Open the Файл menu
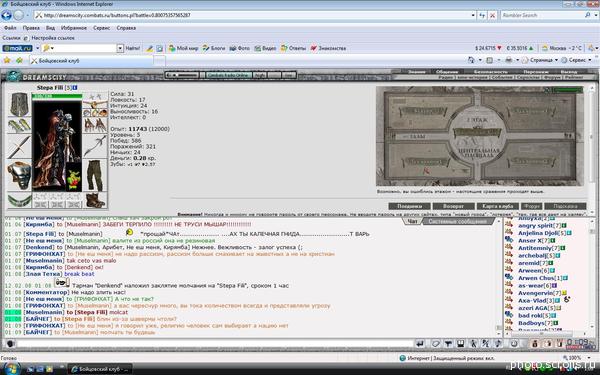600x375 pixels. click(x=10, y=28)
